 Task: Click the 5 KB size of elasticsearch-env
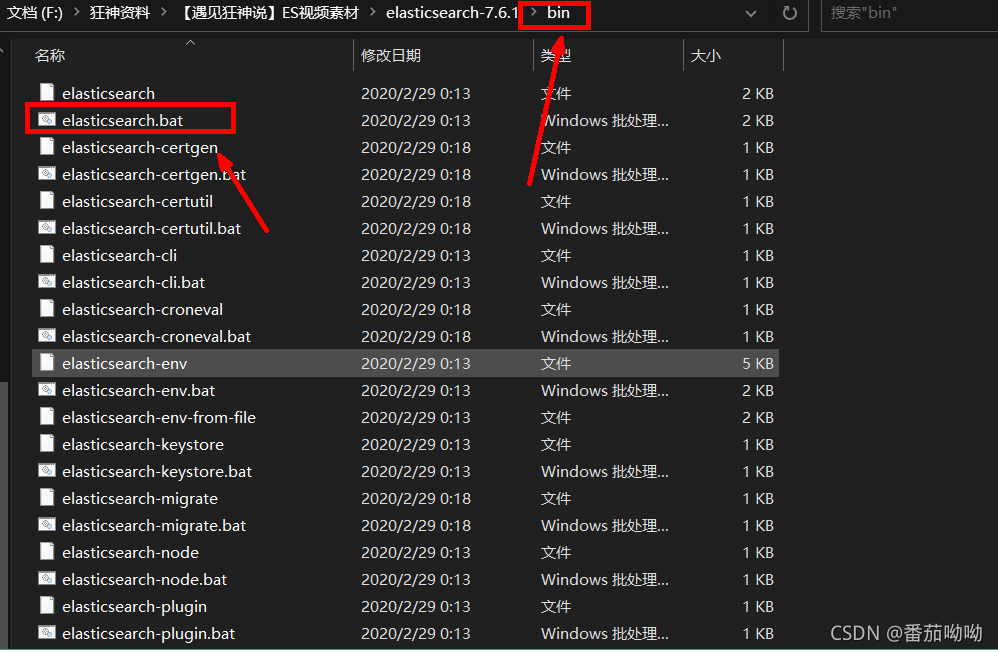click(x=757, y=363)
